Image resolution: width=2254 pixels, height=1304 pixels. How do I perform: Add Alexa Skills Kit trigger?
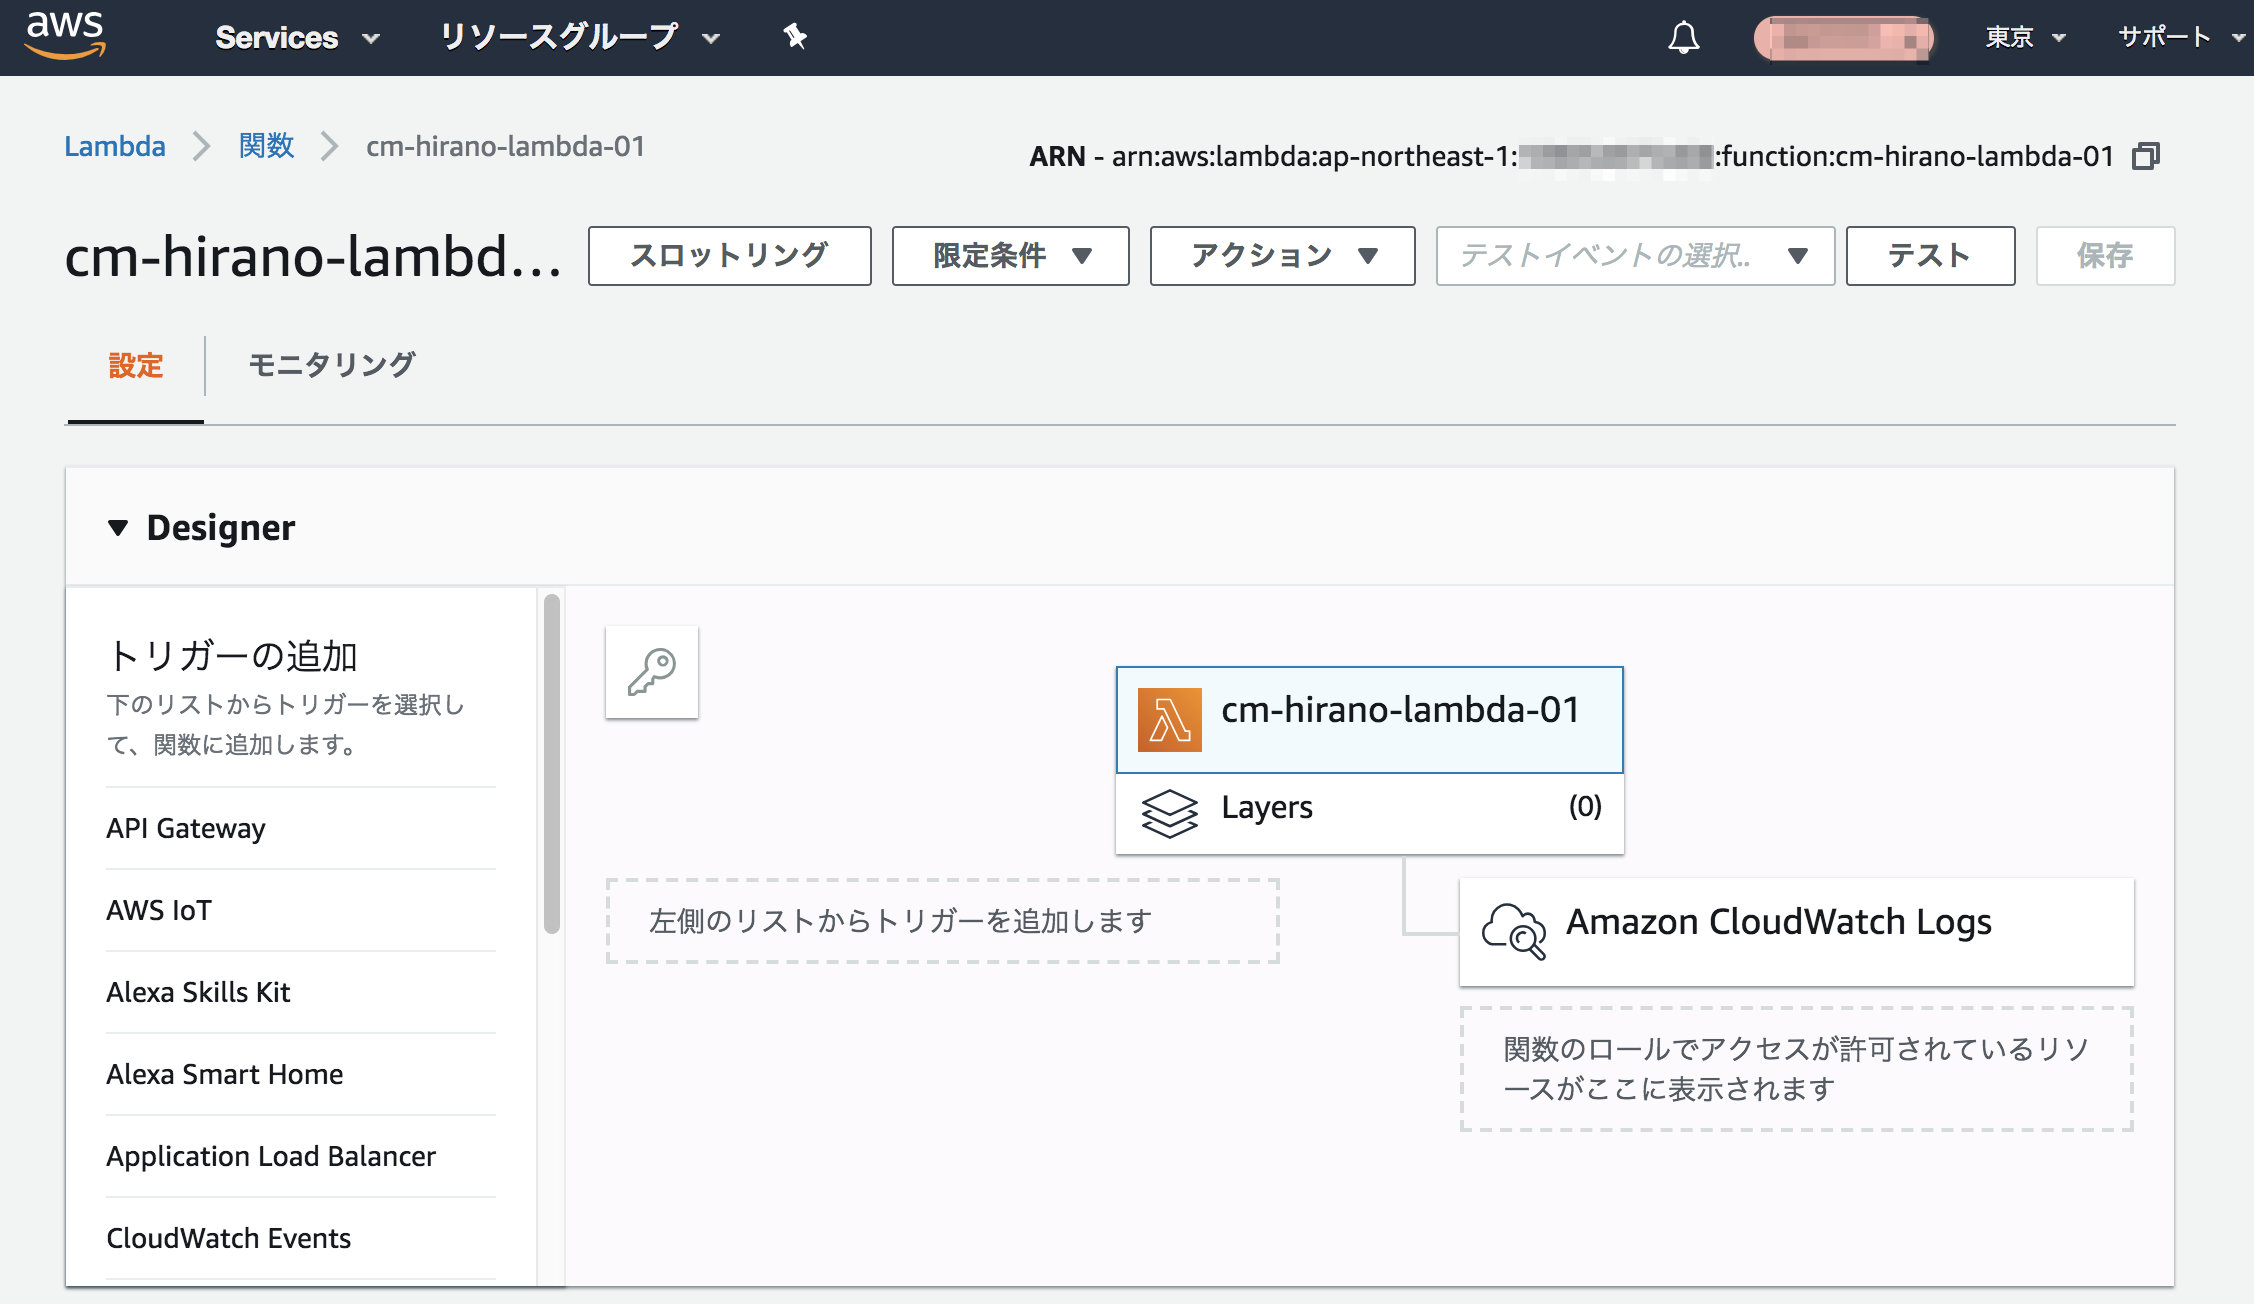[x=301, y=992]
